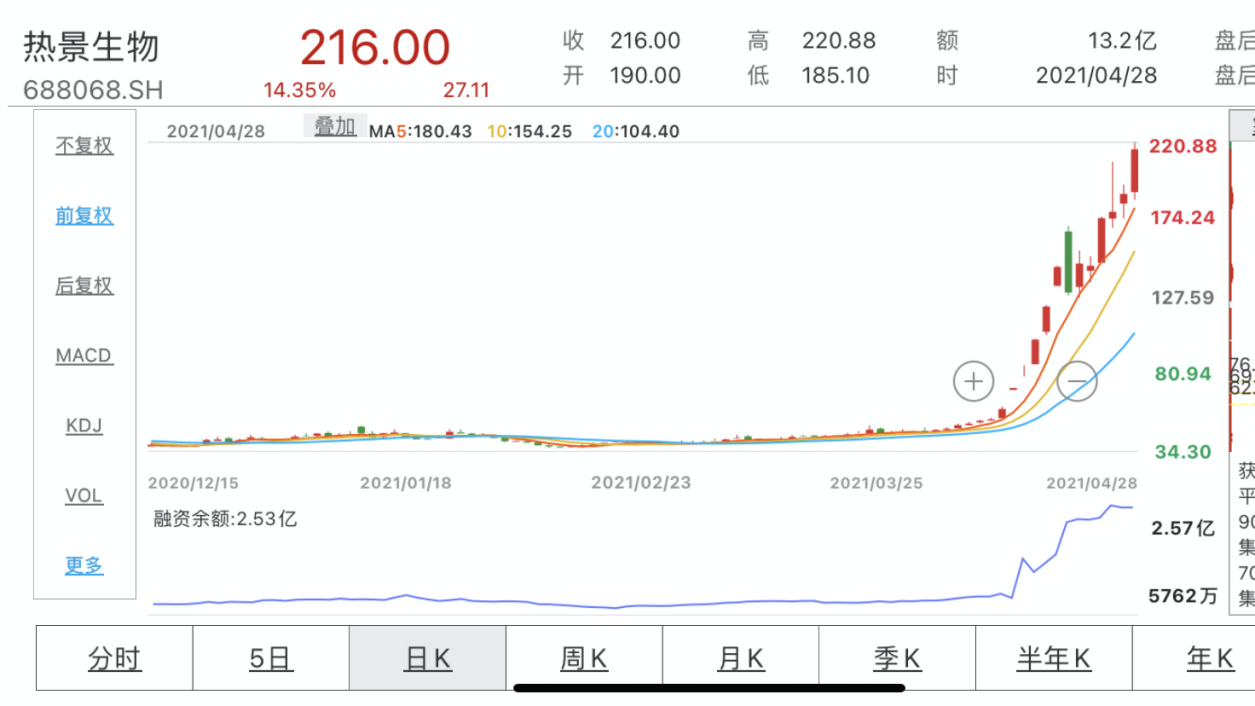Click the MA10 value 154.25
The height and width of the screenshot is (706, 1255).
pos(544,131)
